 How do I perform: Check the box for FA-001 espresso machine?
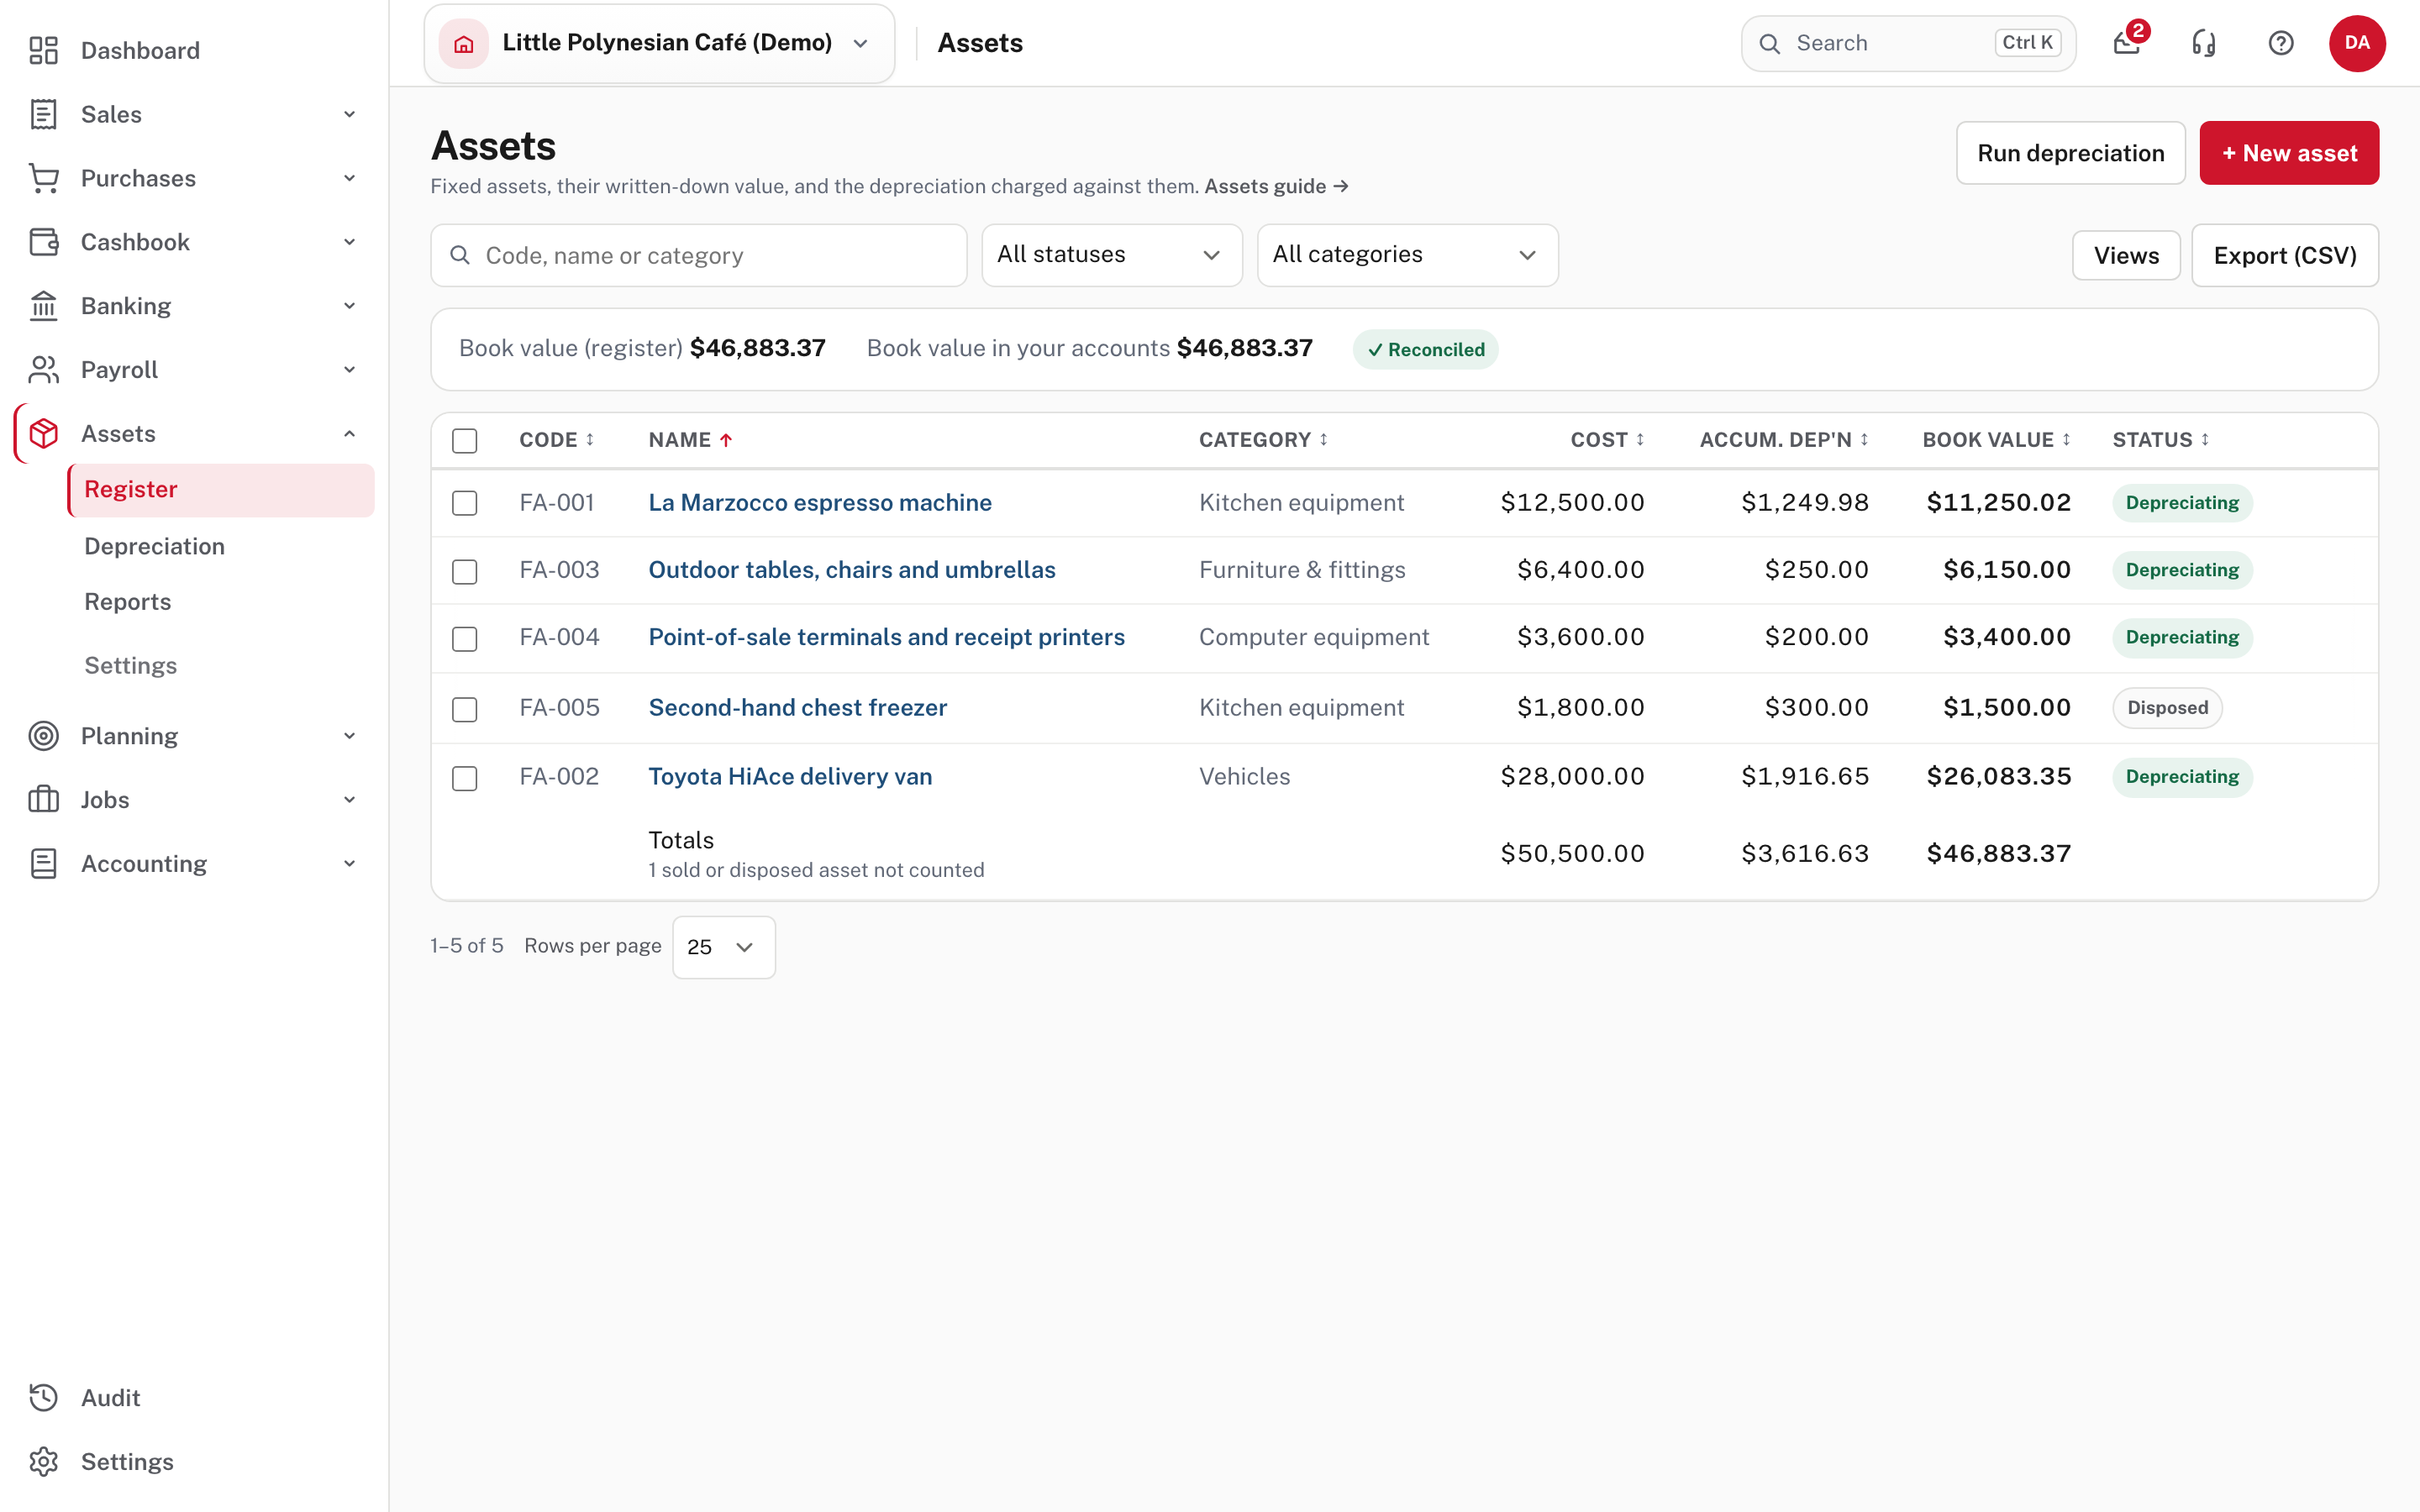click(x=465, y=503)
